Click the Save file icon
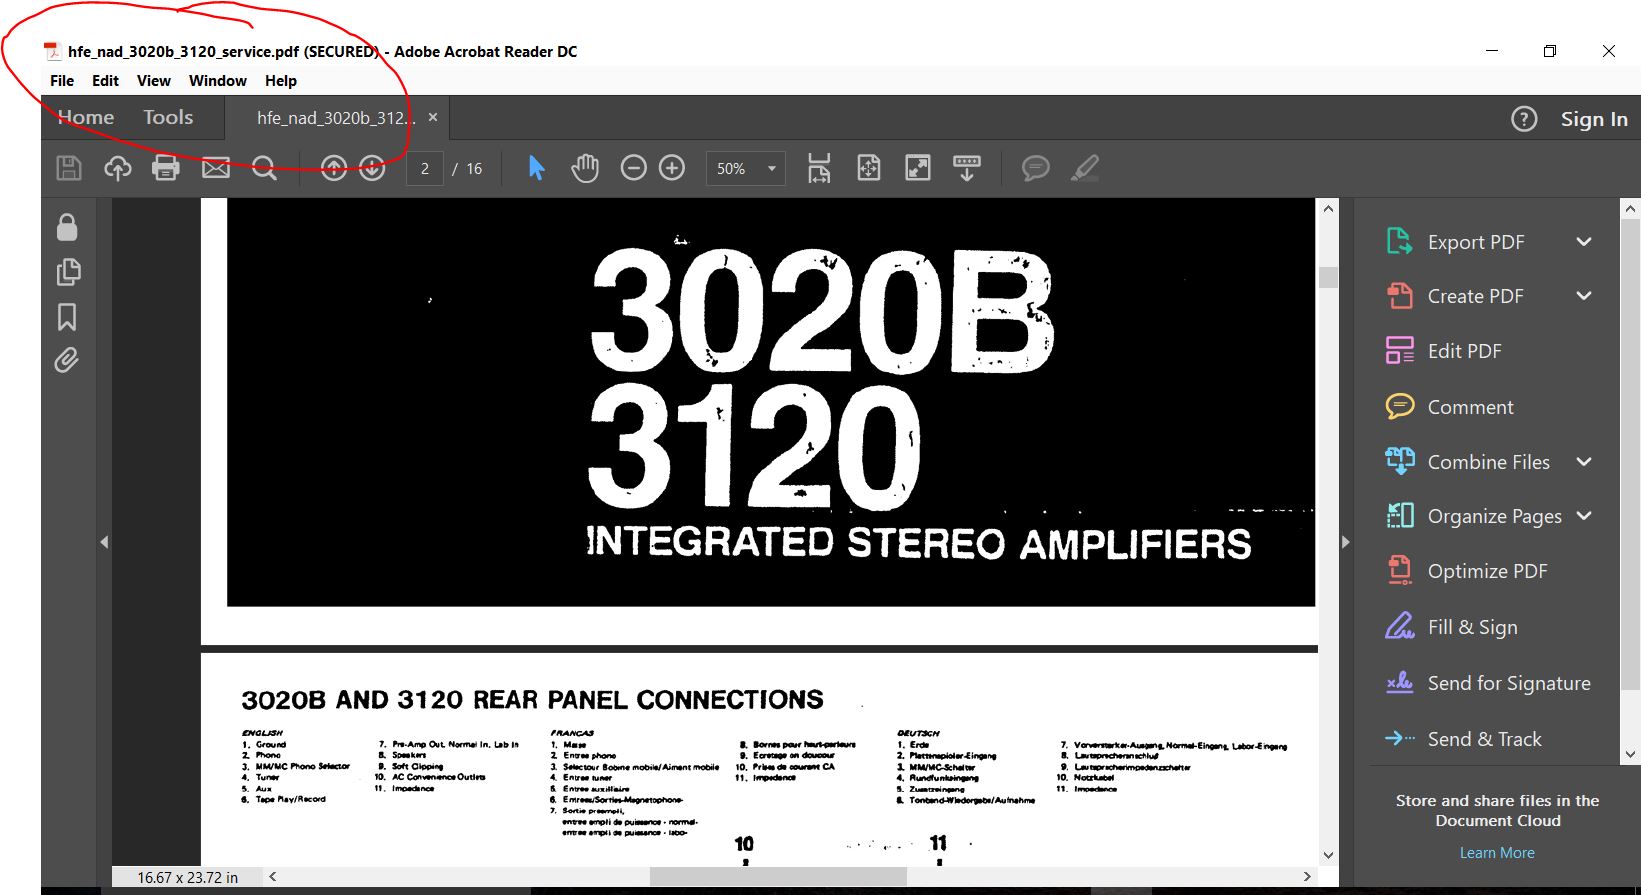 click(69, 168)
